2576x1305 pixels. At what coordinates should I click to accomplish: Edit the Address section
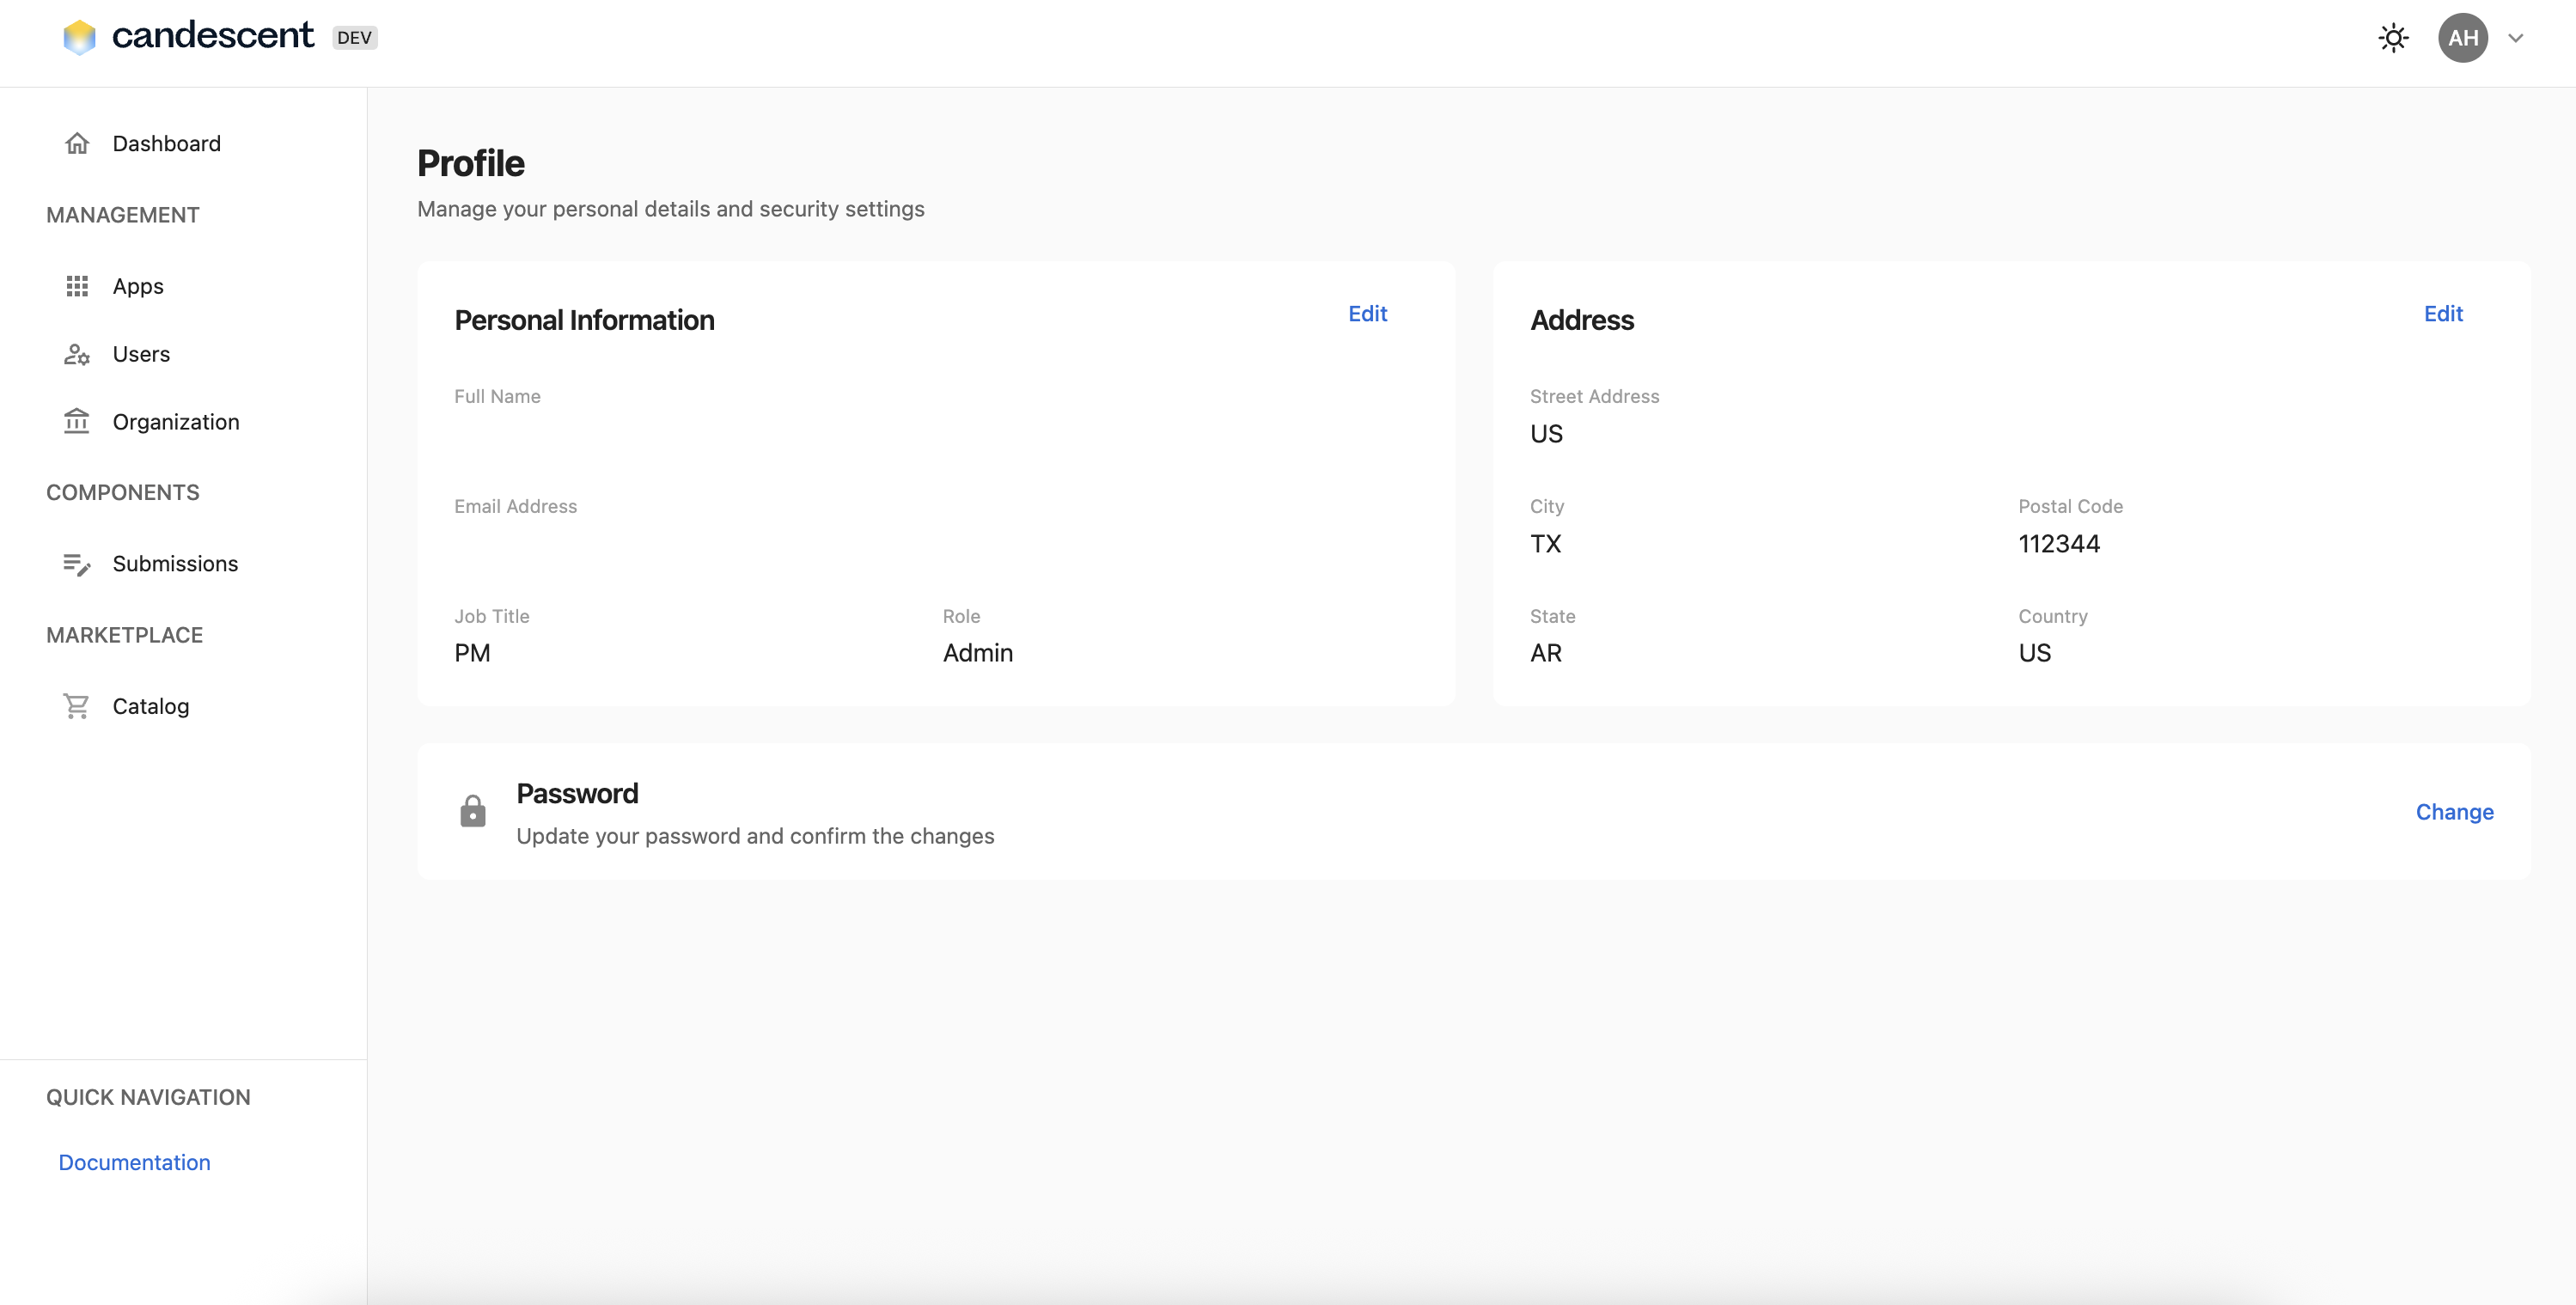coord(2442,314)
